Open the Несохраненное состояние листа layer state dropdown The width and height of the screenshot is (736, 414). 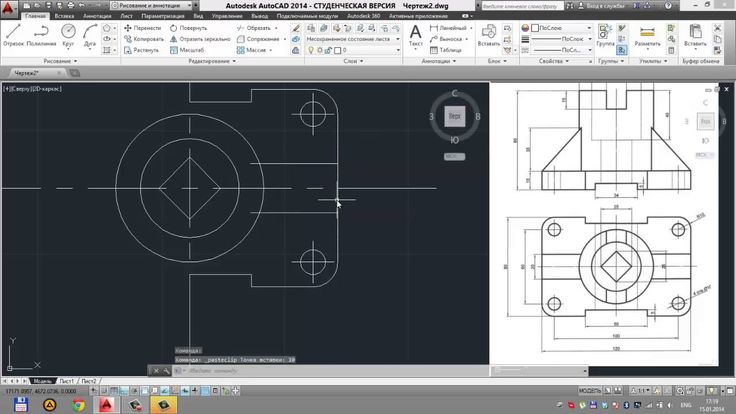[353, 39]
